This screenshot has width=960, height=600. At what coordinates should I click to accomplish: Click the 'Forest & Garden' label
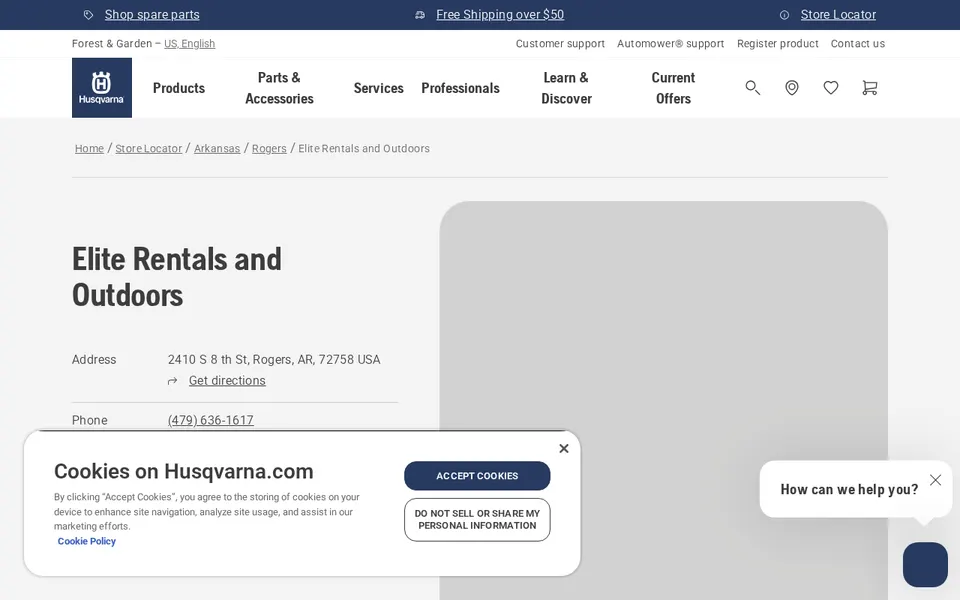pyautogui.click(x=111, y=43)
